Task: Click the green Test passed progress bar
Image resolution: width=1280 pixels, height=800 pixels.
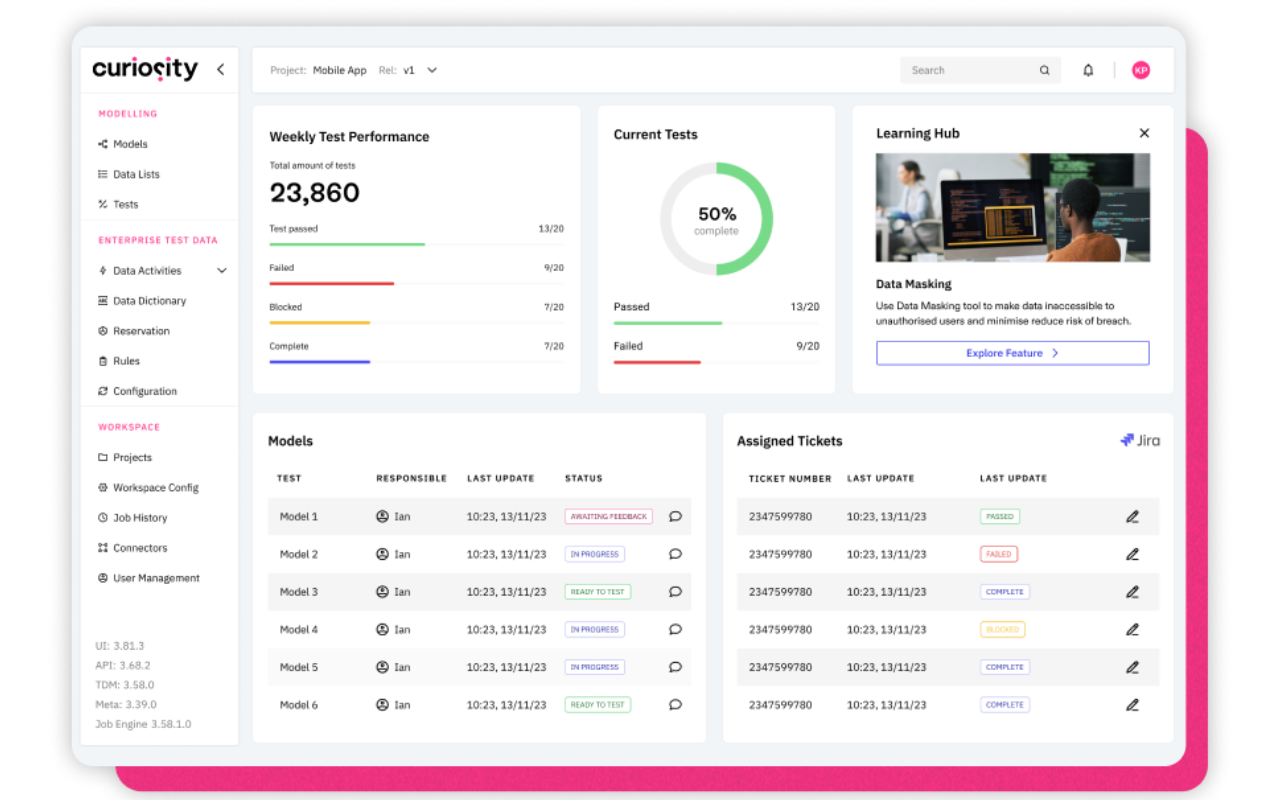Action: 347,244
